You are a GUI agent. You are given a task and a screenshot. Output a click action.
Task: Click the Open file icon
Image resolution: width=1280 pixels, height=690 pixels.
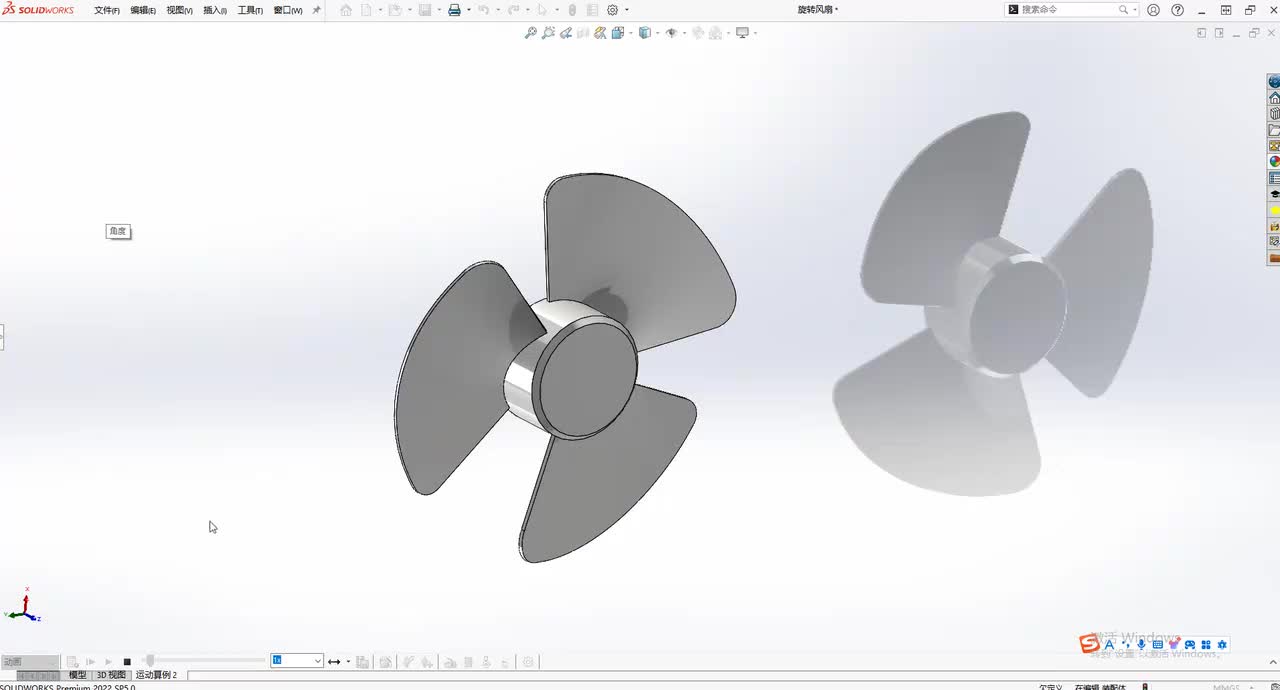(395, 10)
